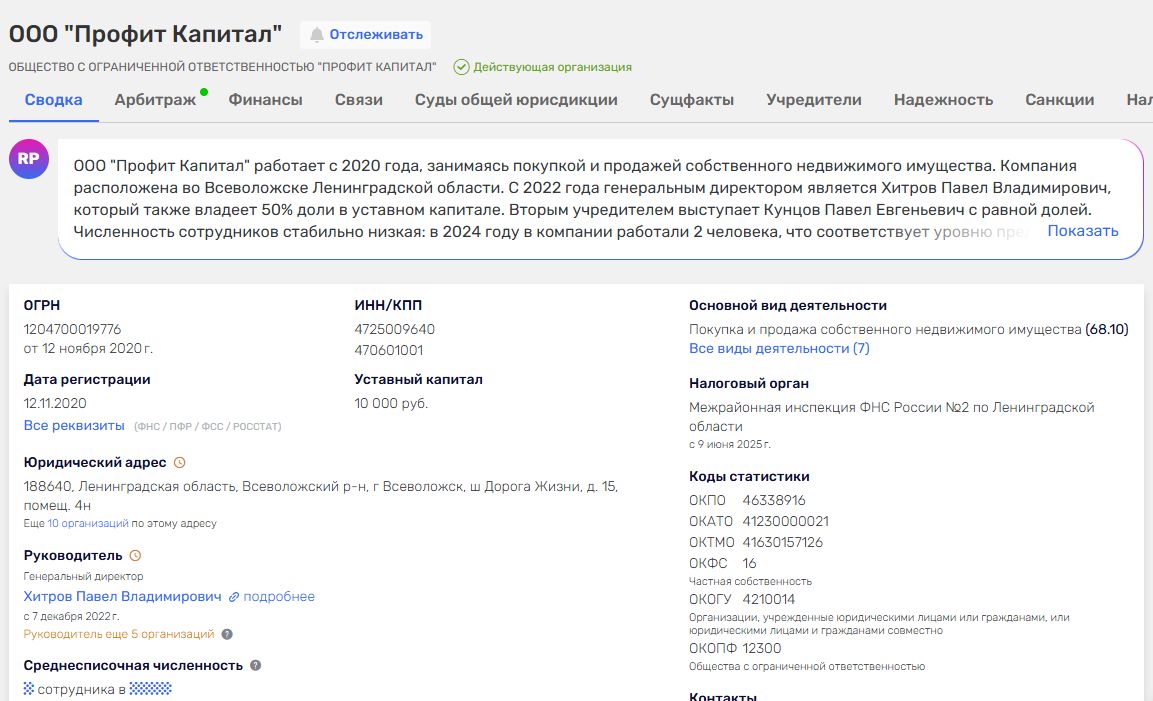Image resolution: width=1153 pixels, height=701 pixels.
Task: Click ОКОПФ code 12300
Action: point(762,649)
